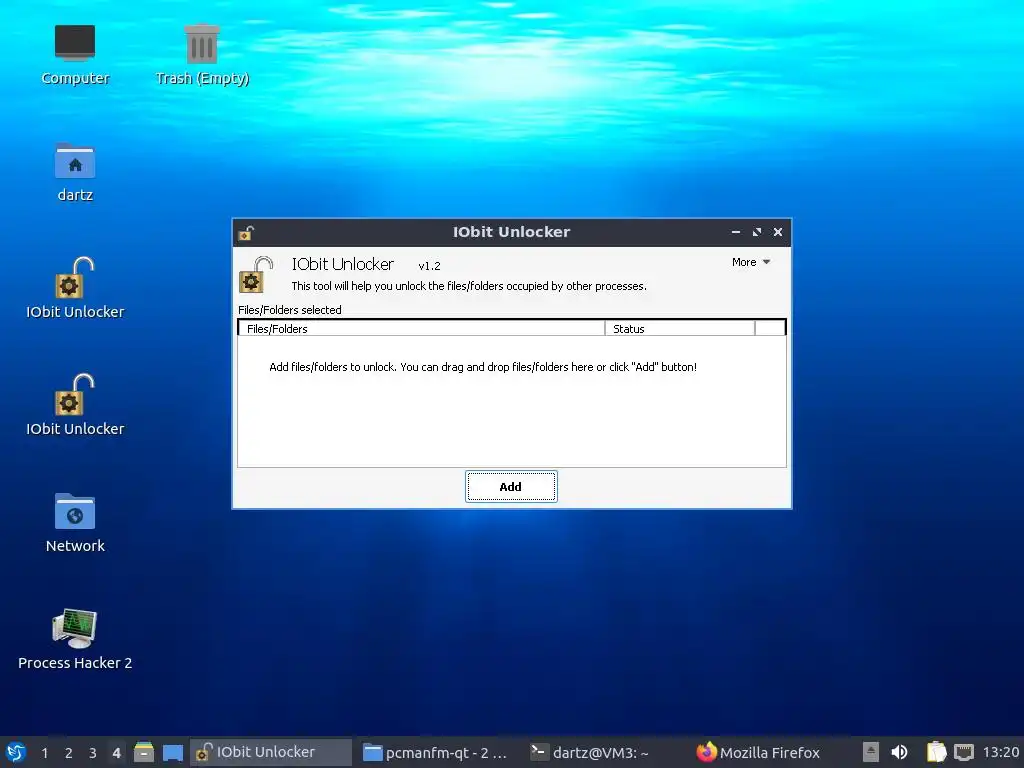Click the Files/Folders column header
The height and width of the screenshot is (768, 1024).
click(422, 328)
